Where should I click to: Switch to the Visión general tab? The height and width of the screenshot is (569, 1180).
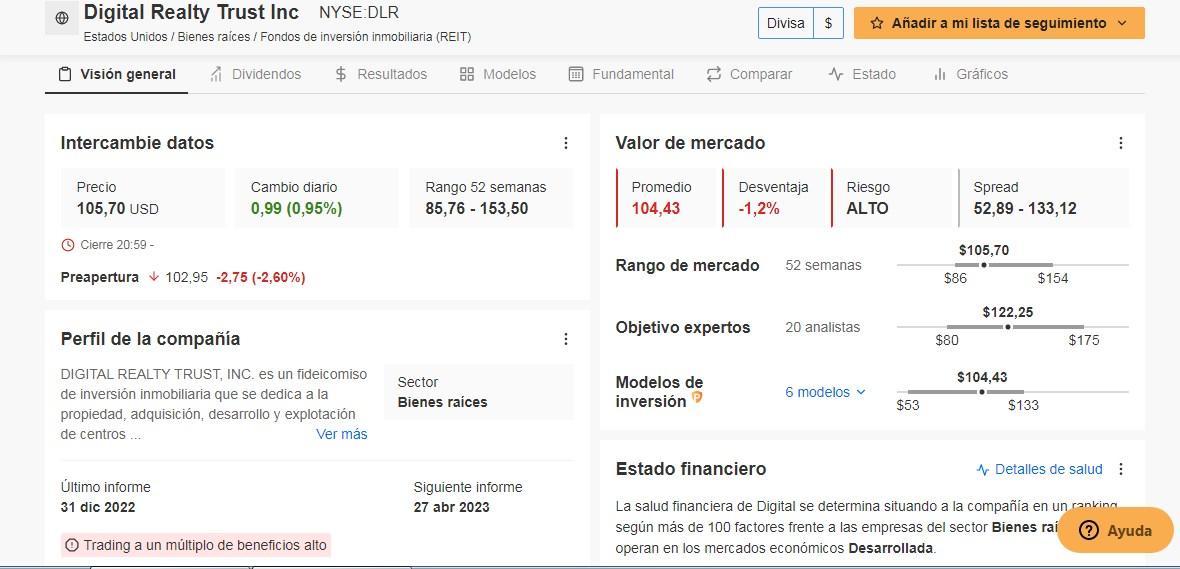click(117, 74)
